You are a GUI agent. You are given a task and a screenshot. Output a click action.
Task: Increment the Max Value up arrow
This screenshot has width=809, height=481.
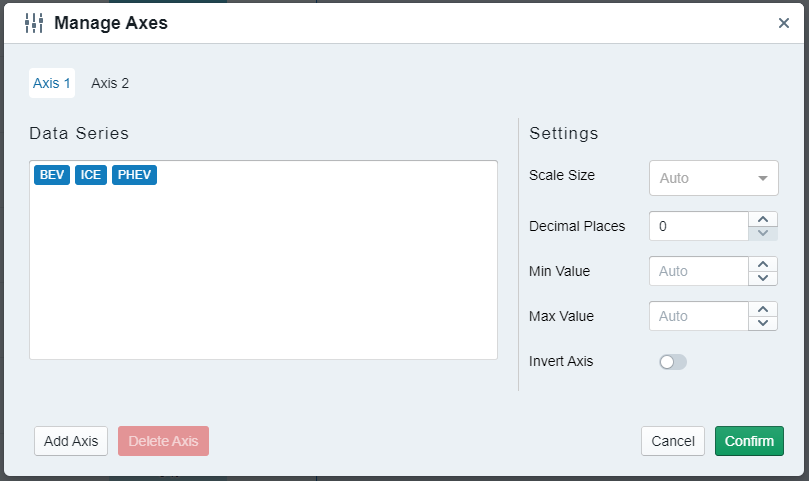[x=763, y=309]
